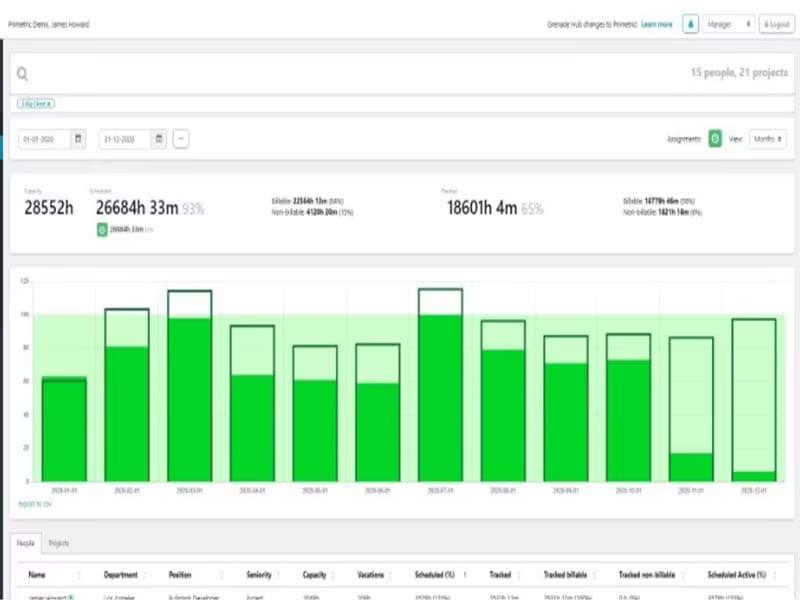Follow the Learn more link
This screenshot has height=600, width=800.
click(x=657, y=24)
